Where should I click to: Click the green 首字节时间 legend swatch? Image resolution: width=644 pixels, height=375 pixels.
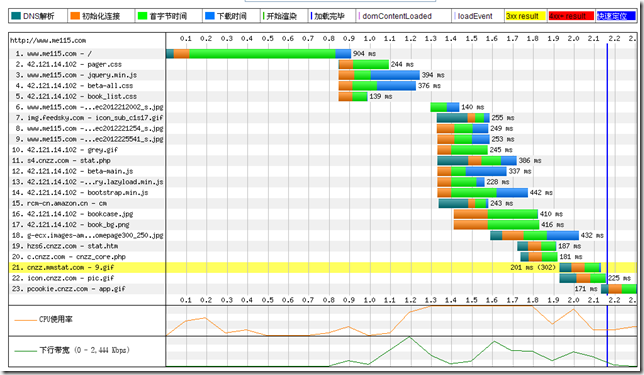142,16
